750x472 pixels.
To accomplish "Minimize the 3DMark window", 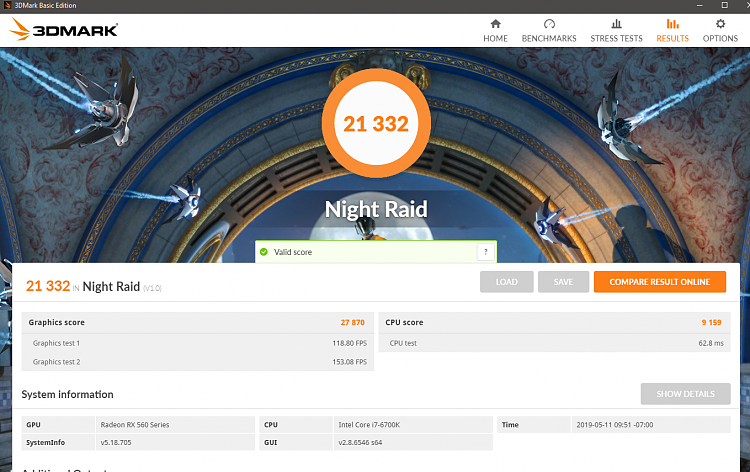I will point(700,5).
